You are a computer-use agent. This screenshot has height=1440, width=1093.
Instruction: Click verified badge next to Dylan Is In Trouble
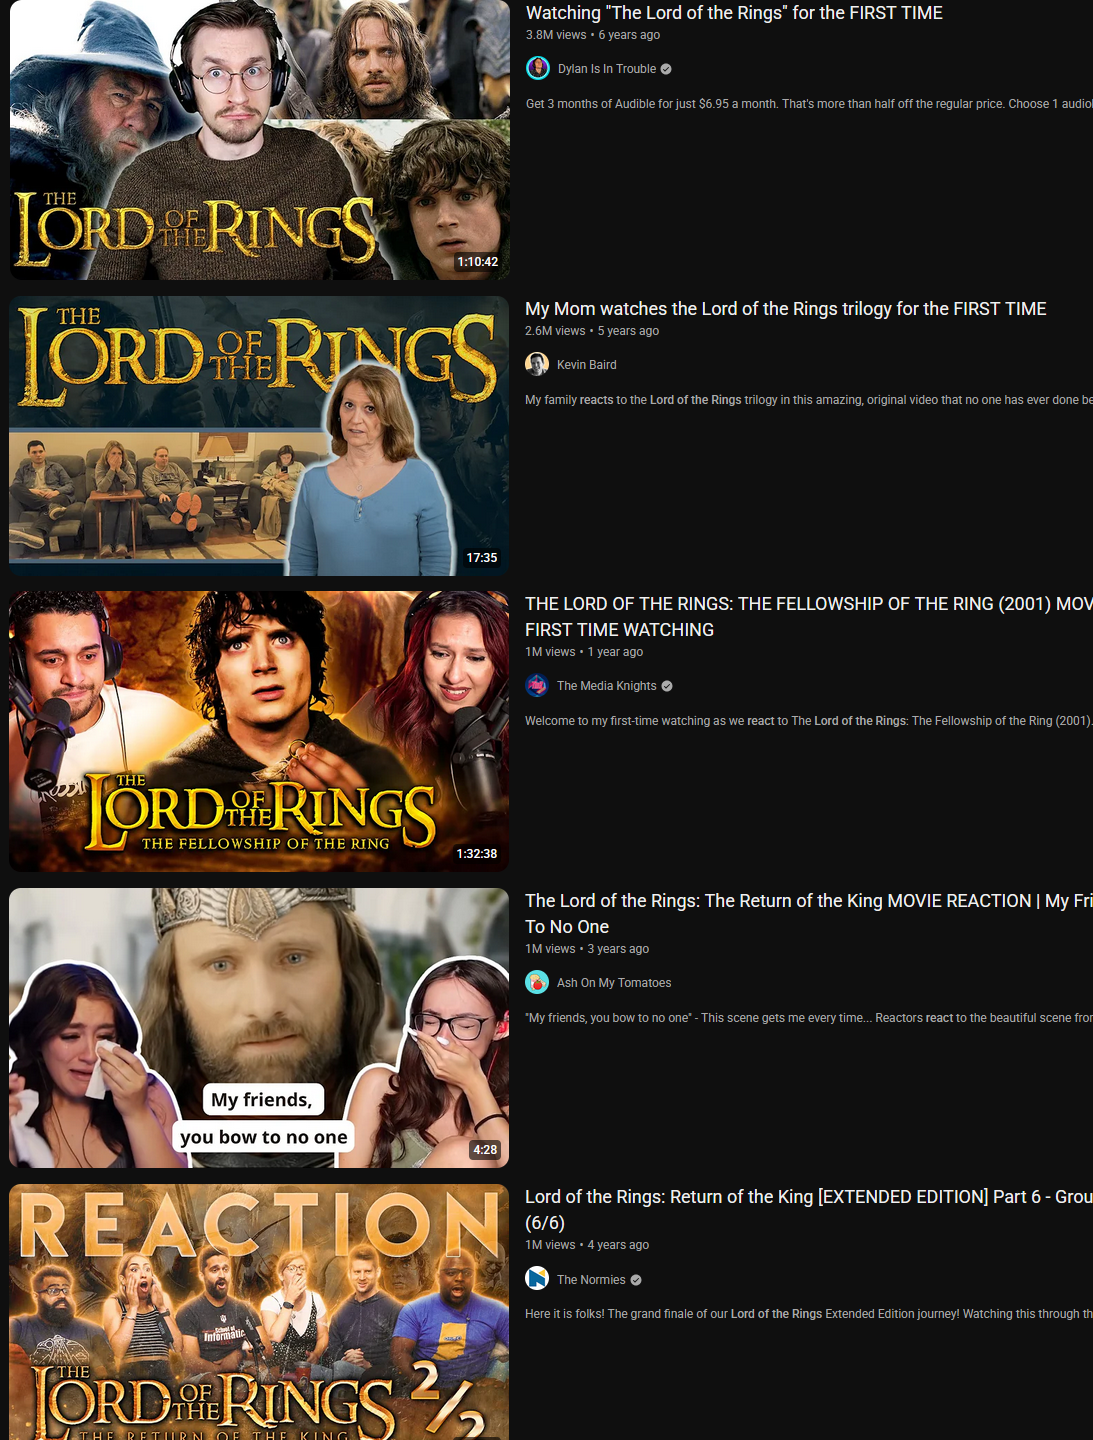coord(666,69)
